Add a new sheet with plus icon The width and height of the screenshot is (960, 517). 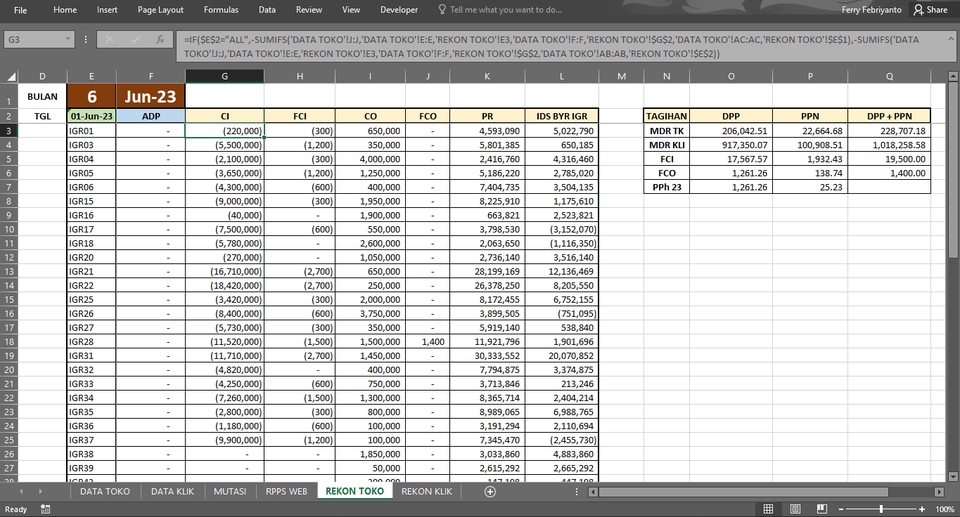tap(490, 491)
